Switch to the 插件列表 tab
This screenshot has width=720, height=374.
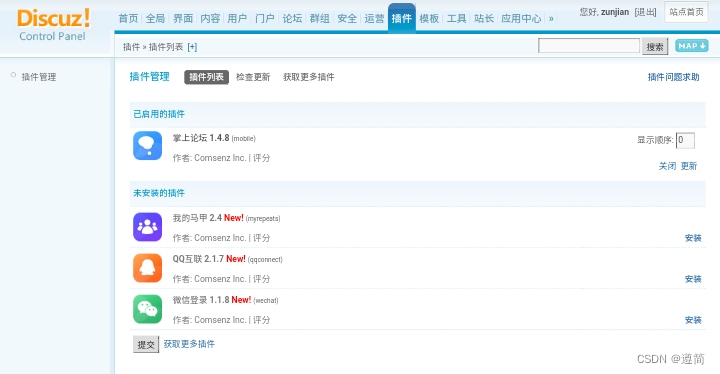pos(206,77)
